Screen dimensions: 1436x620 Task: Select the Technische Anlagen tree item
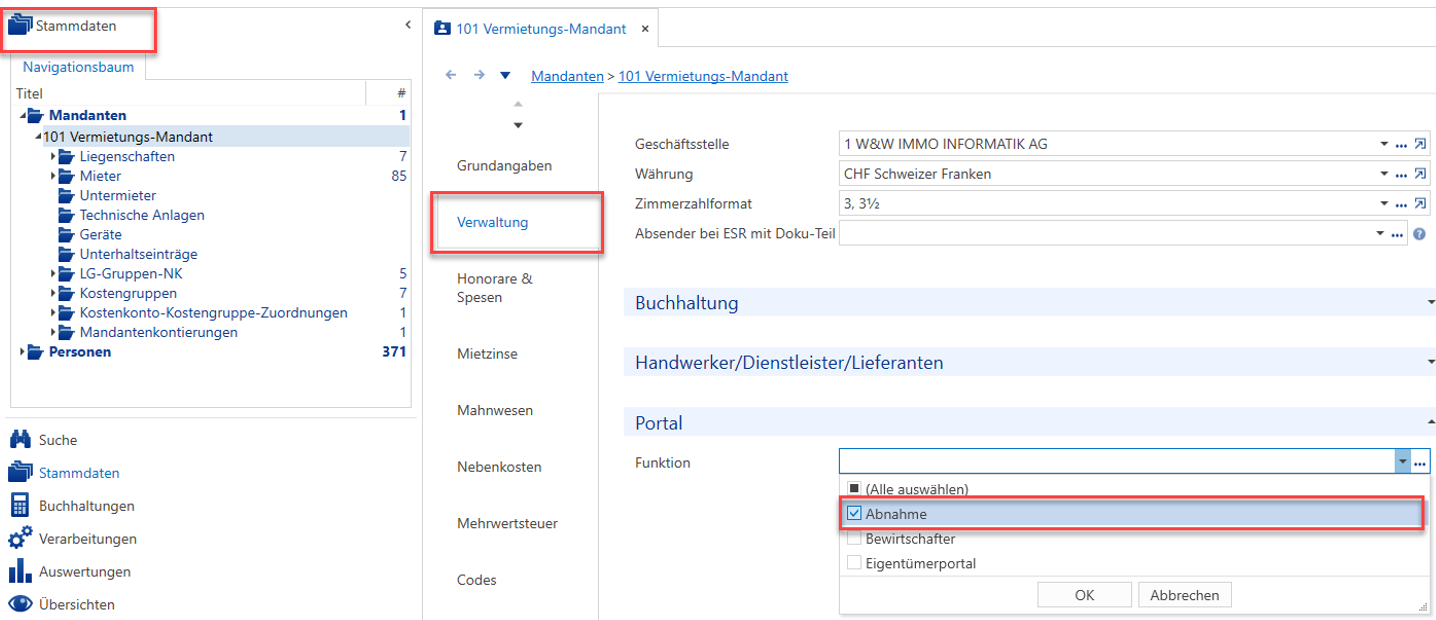click(142, 215)
